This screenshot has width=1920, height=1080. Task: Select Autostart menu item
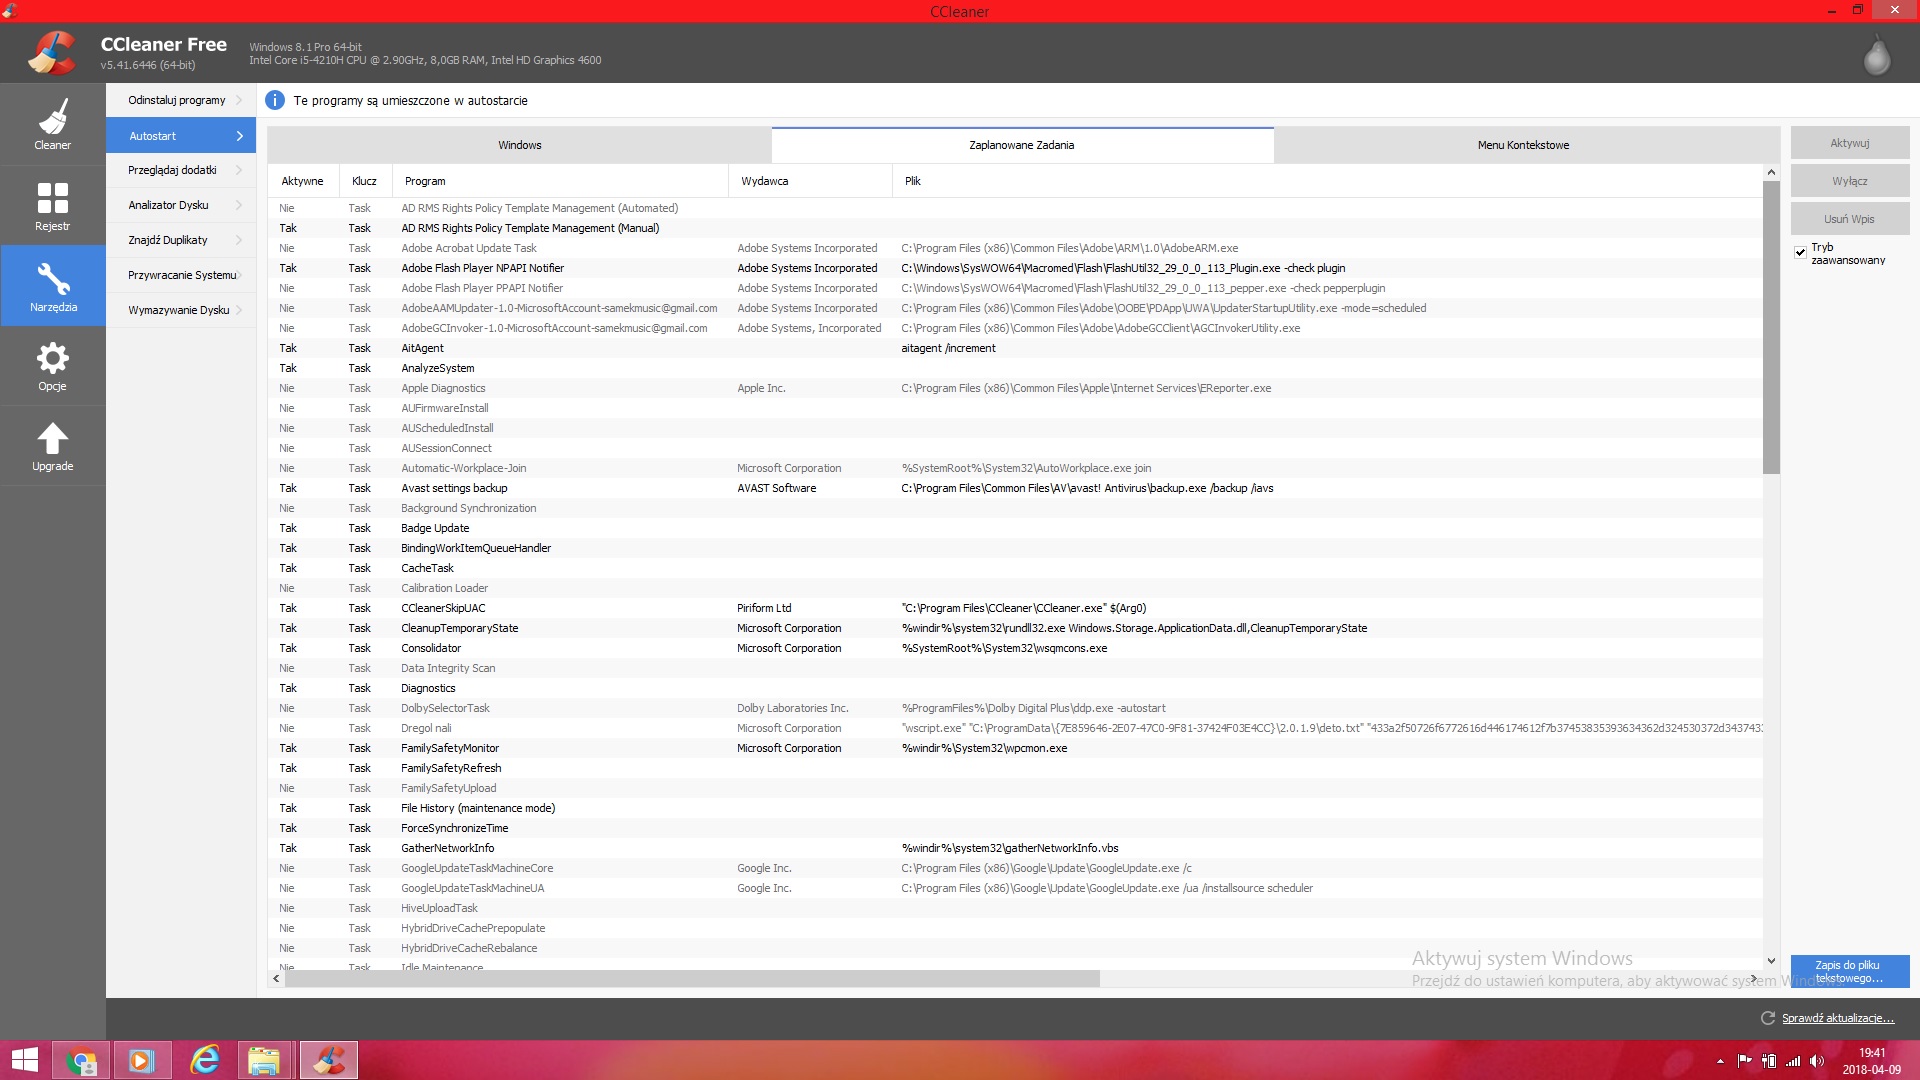[x=181, y=135]
